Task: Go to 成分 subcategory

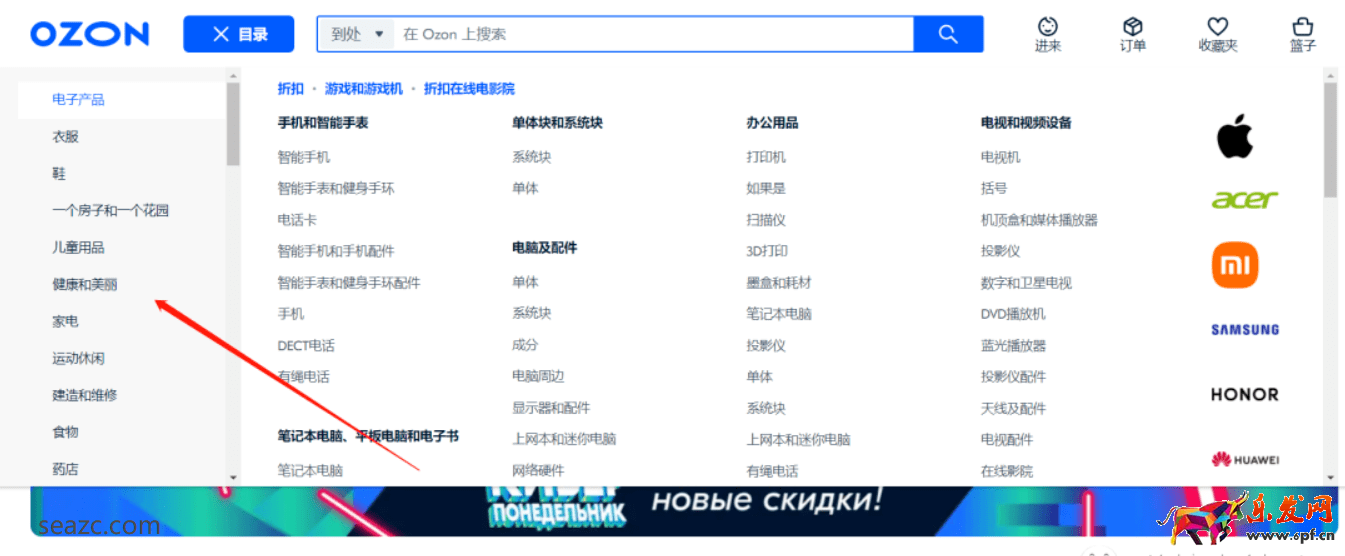Action: pos(525,345)
